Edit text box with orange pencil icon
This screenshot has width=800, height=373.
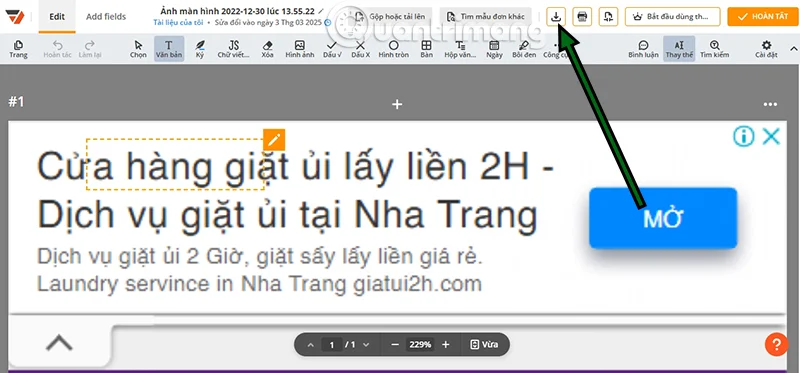click(x=274, y=139)
